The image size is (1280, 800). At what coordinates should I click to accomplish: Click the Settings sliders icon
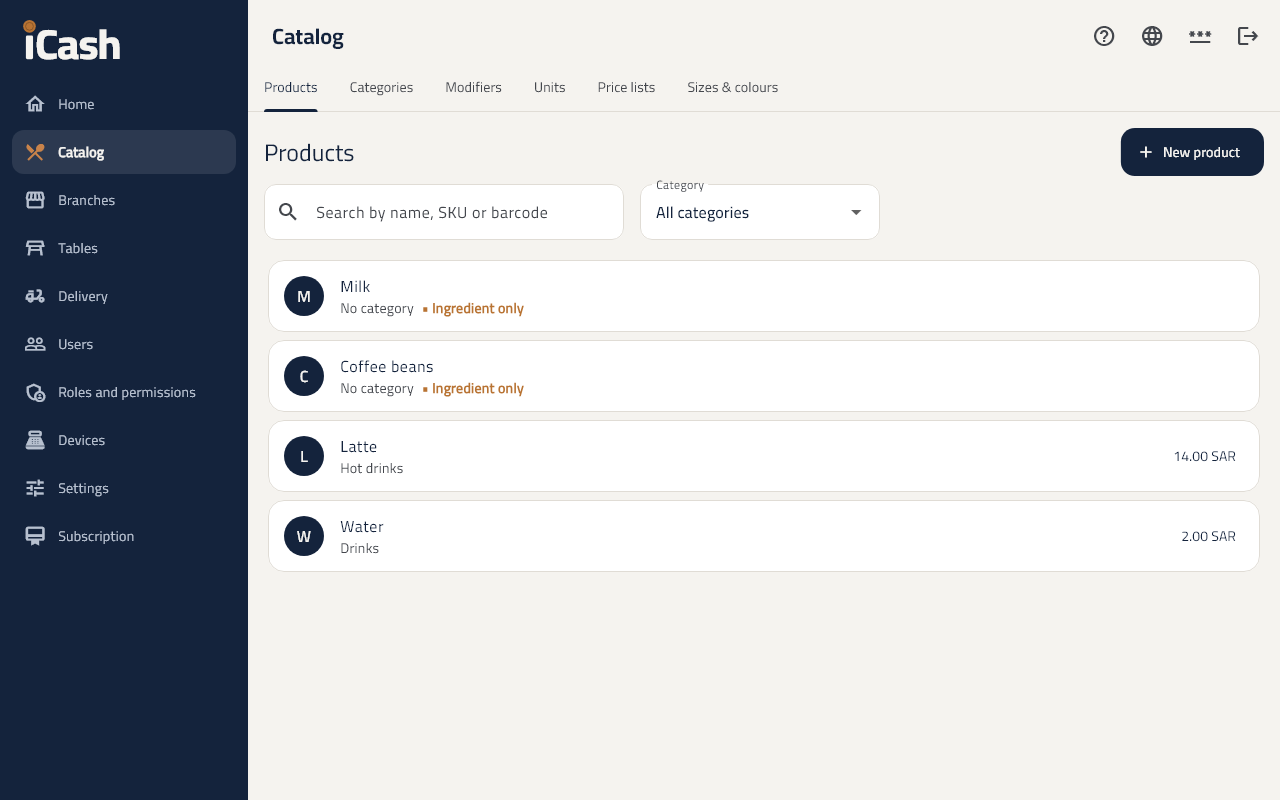(35, 488)
